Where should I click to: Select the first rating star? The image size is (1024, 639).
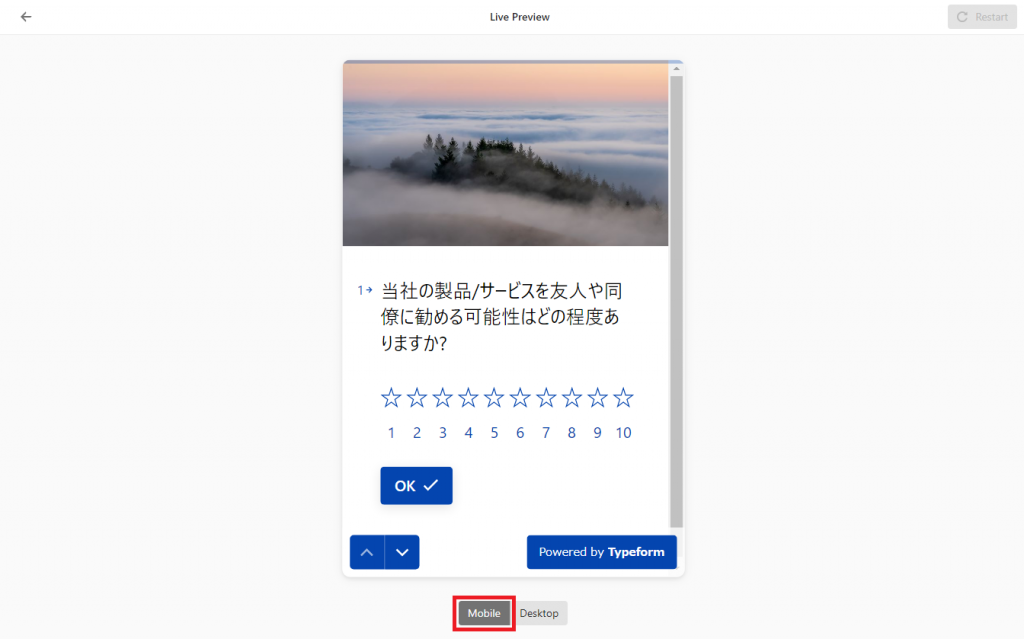click(x=391, y=397)
